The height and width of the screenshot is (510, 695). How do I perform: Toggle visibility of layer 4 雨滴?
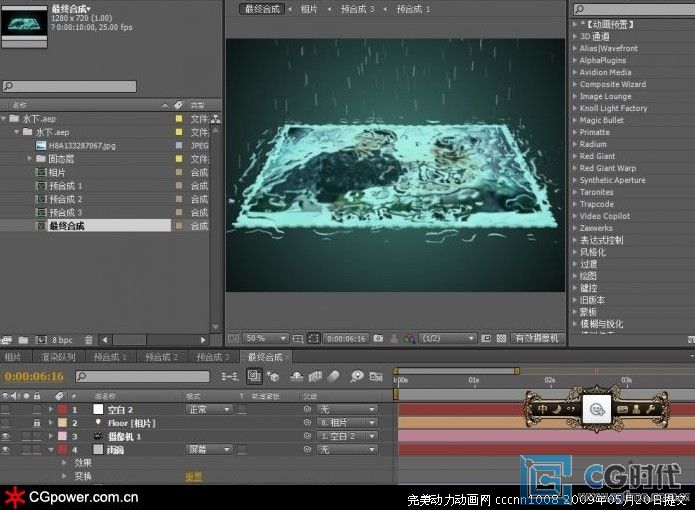(x=5, y=450)
